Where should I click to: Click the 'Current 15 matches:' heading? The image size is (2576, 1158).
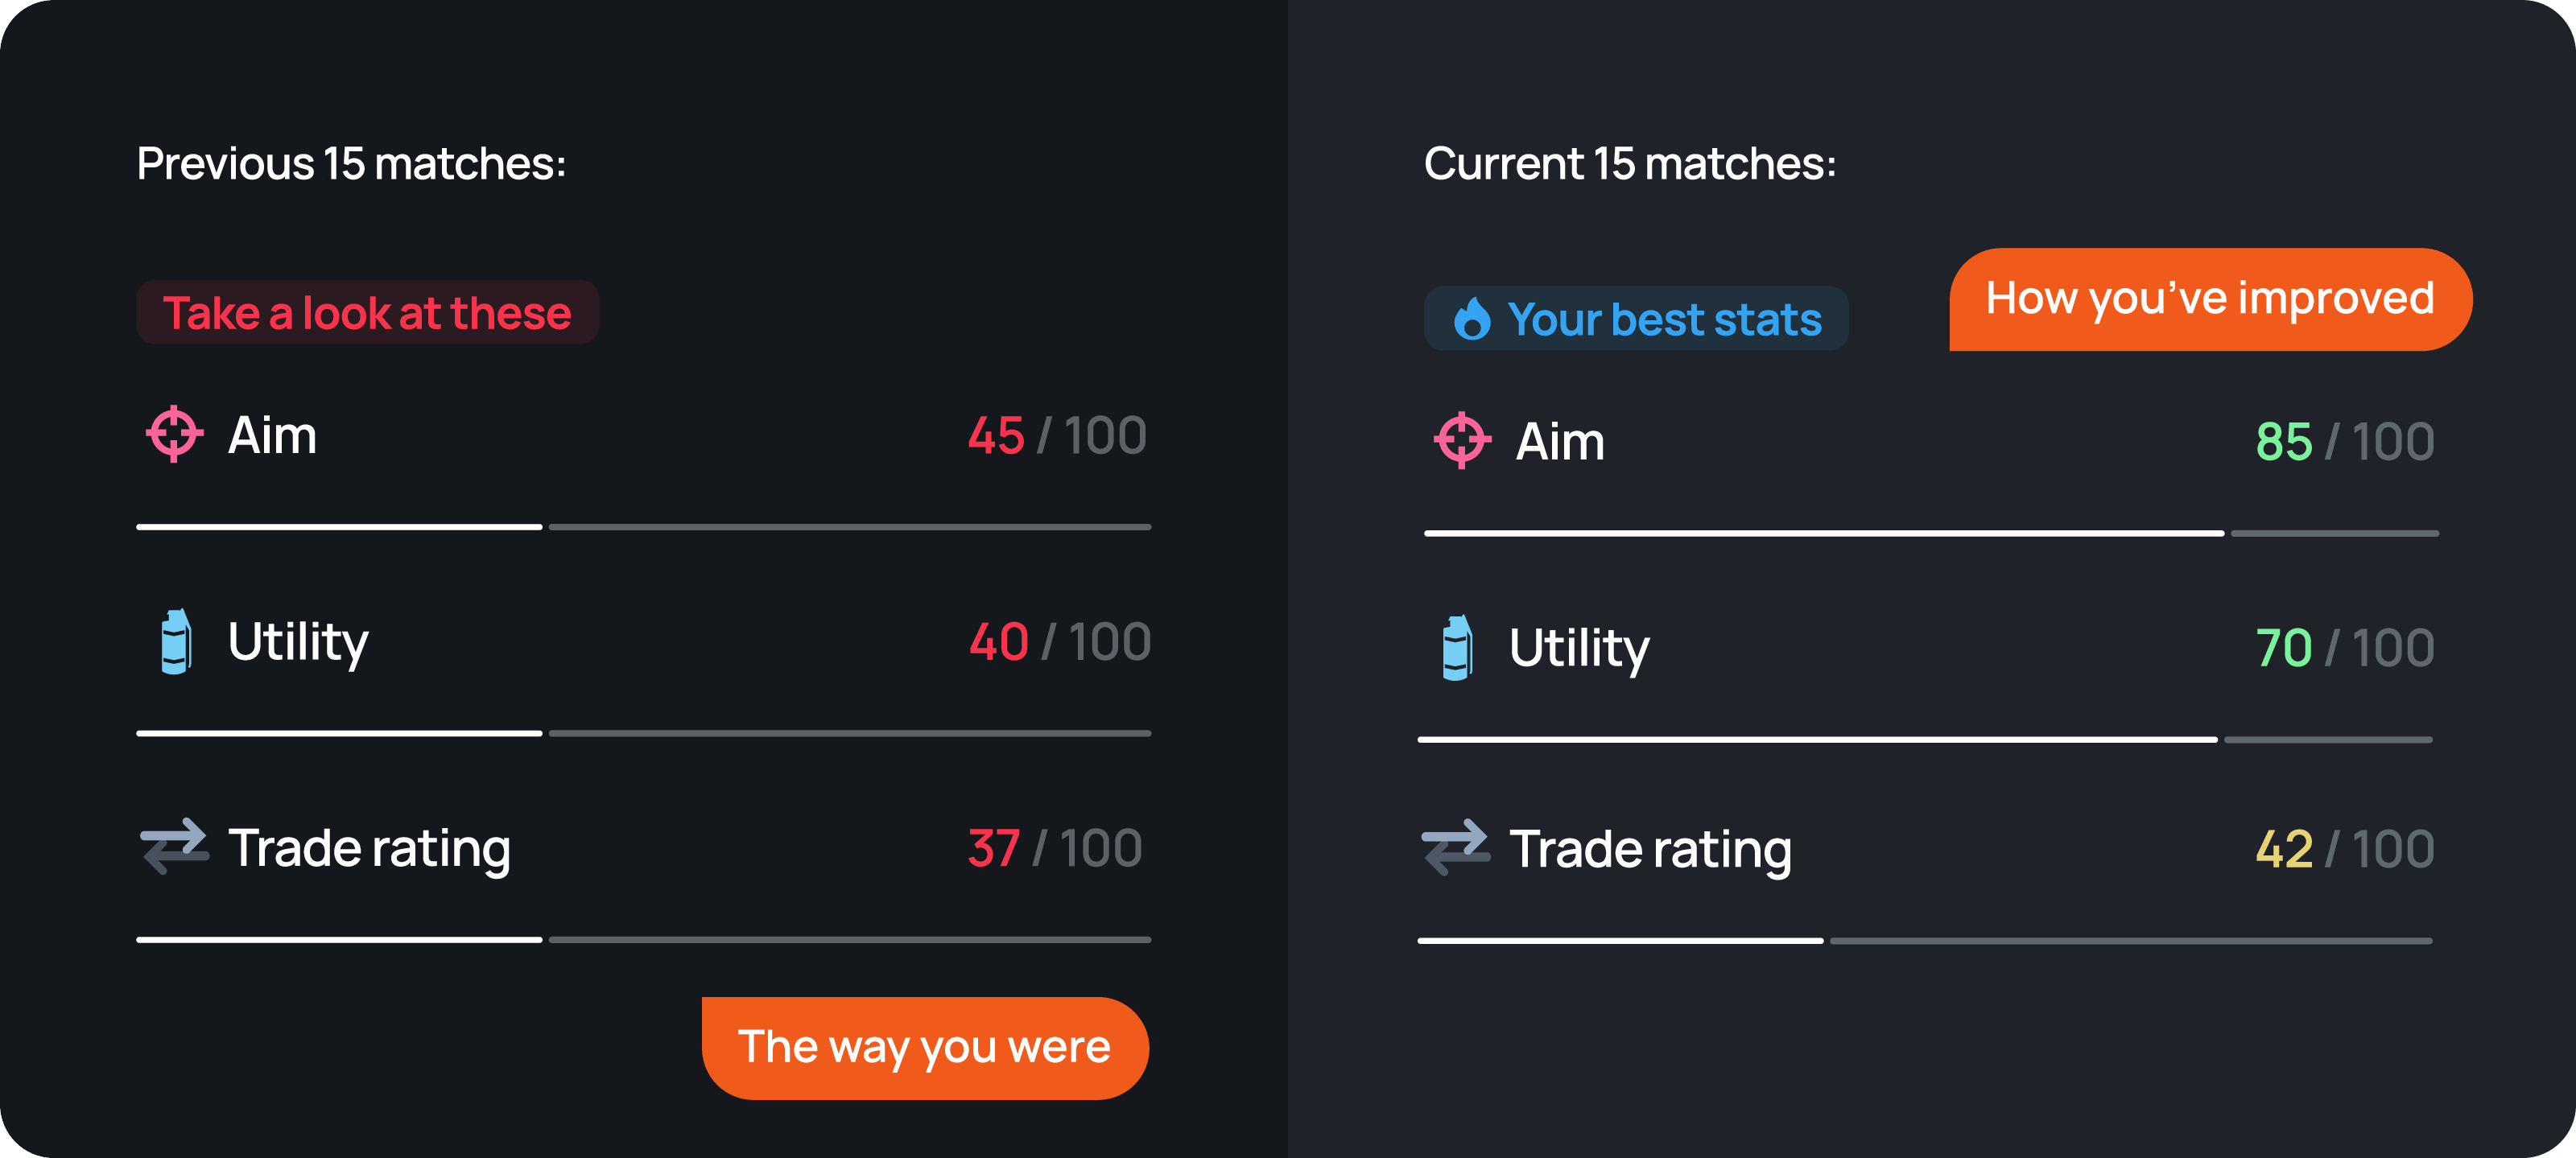1630,164
